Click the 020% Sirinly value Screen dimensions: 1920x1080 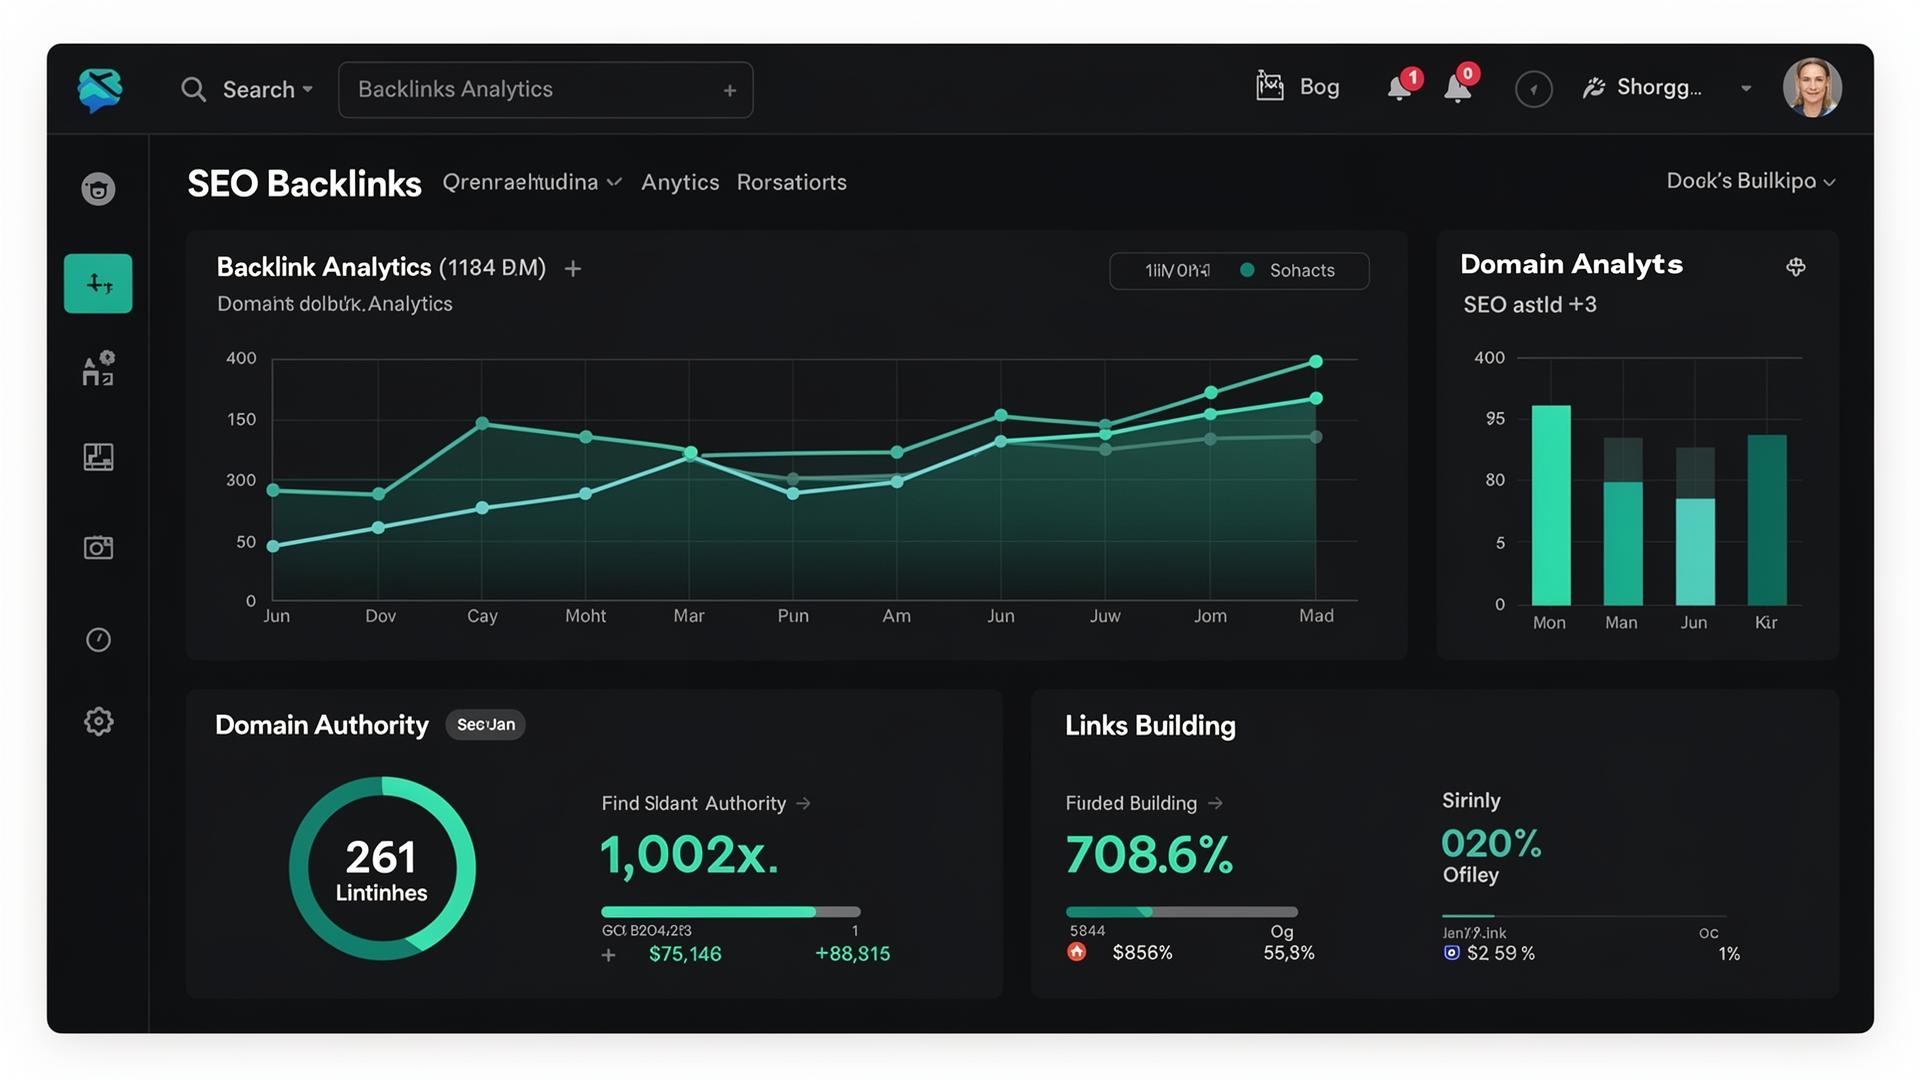(1491, 844)
